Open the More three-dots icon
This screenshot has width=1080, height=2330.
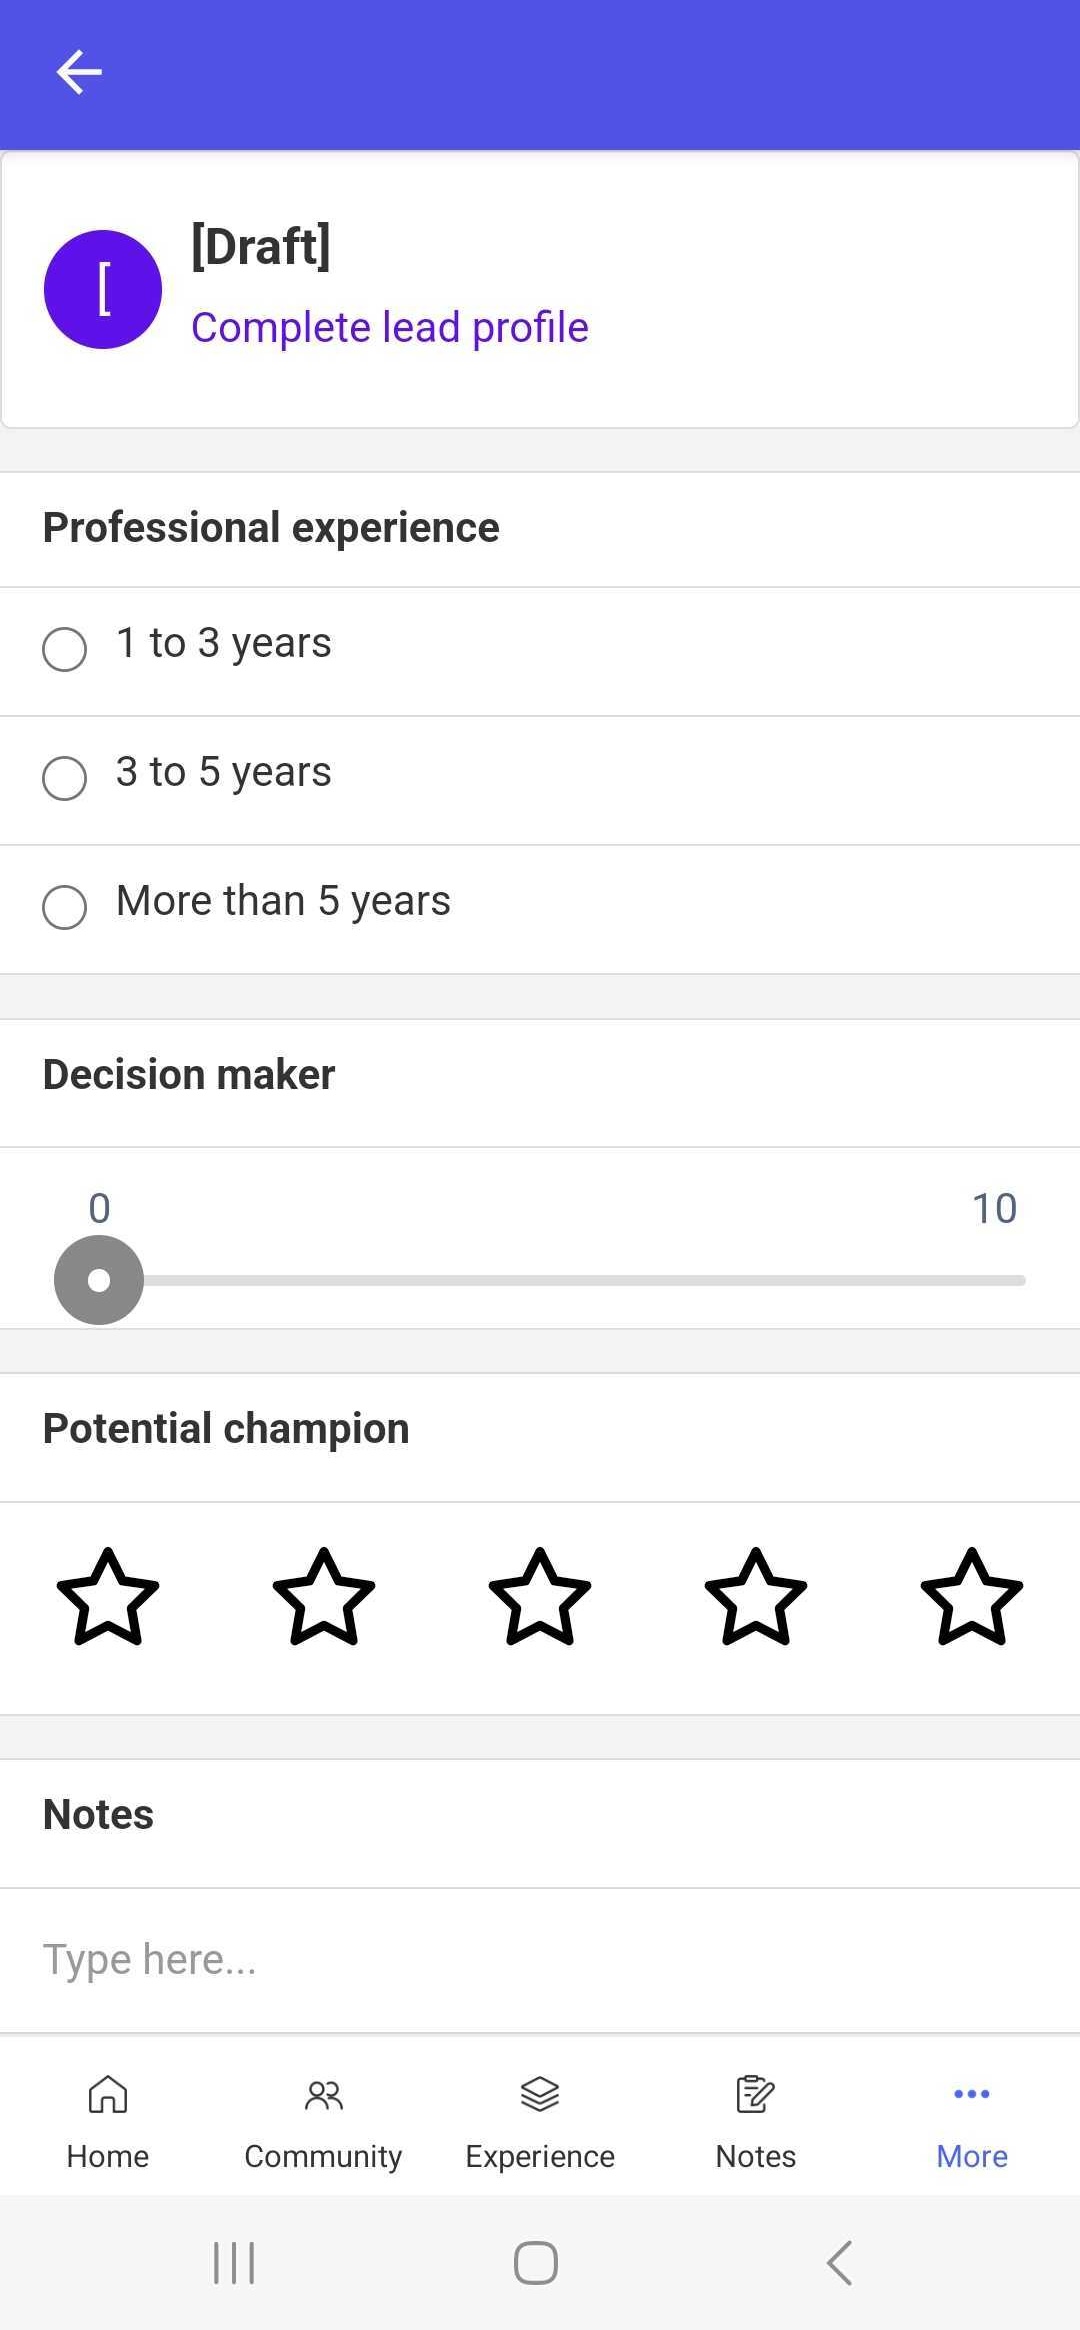click(972, 2093)
